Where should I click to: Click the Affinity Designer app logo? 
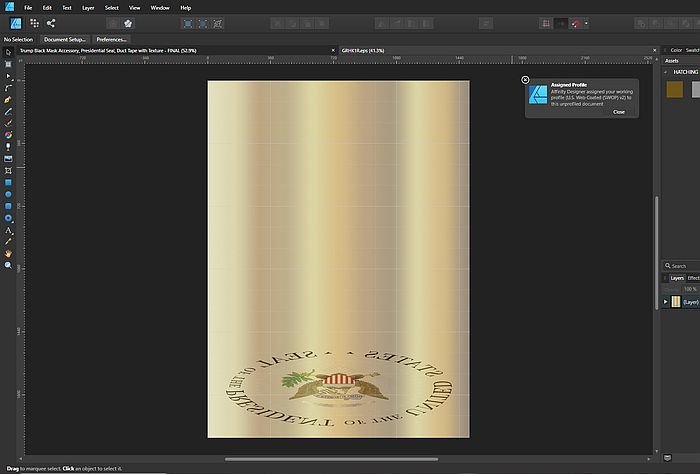coord(9,7)
